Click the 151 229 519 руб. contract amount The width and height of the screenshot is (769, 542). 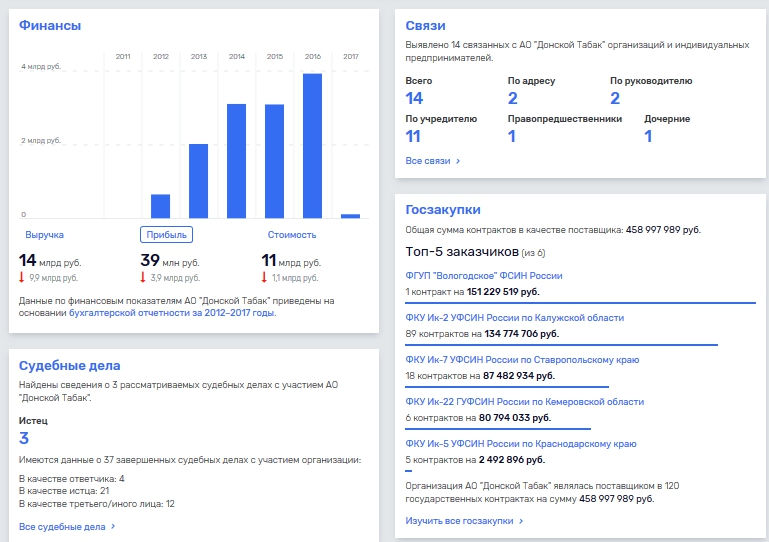[503, 292]
